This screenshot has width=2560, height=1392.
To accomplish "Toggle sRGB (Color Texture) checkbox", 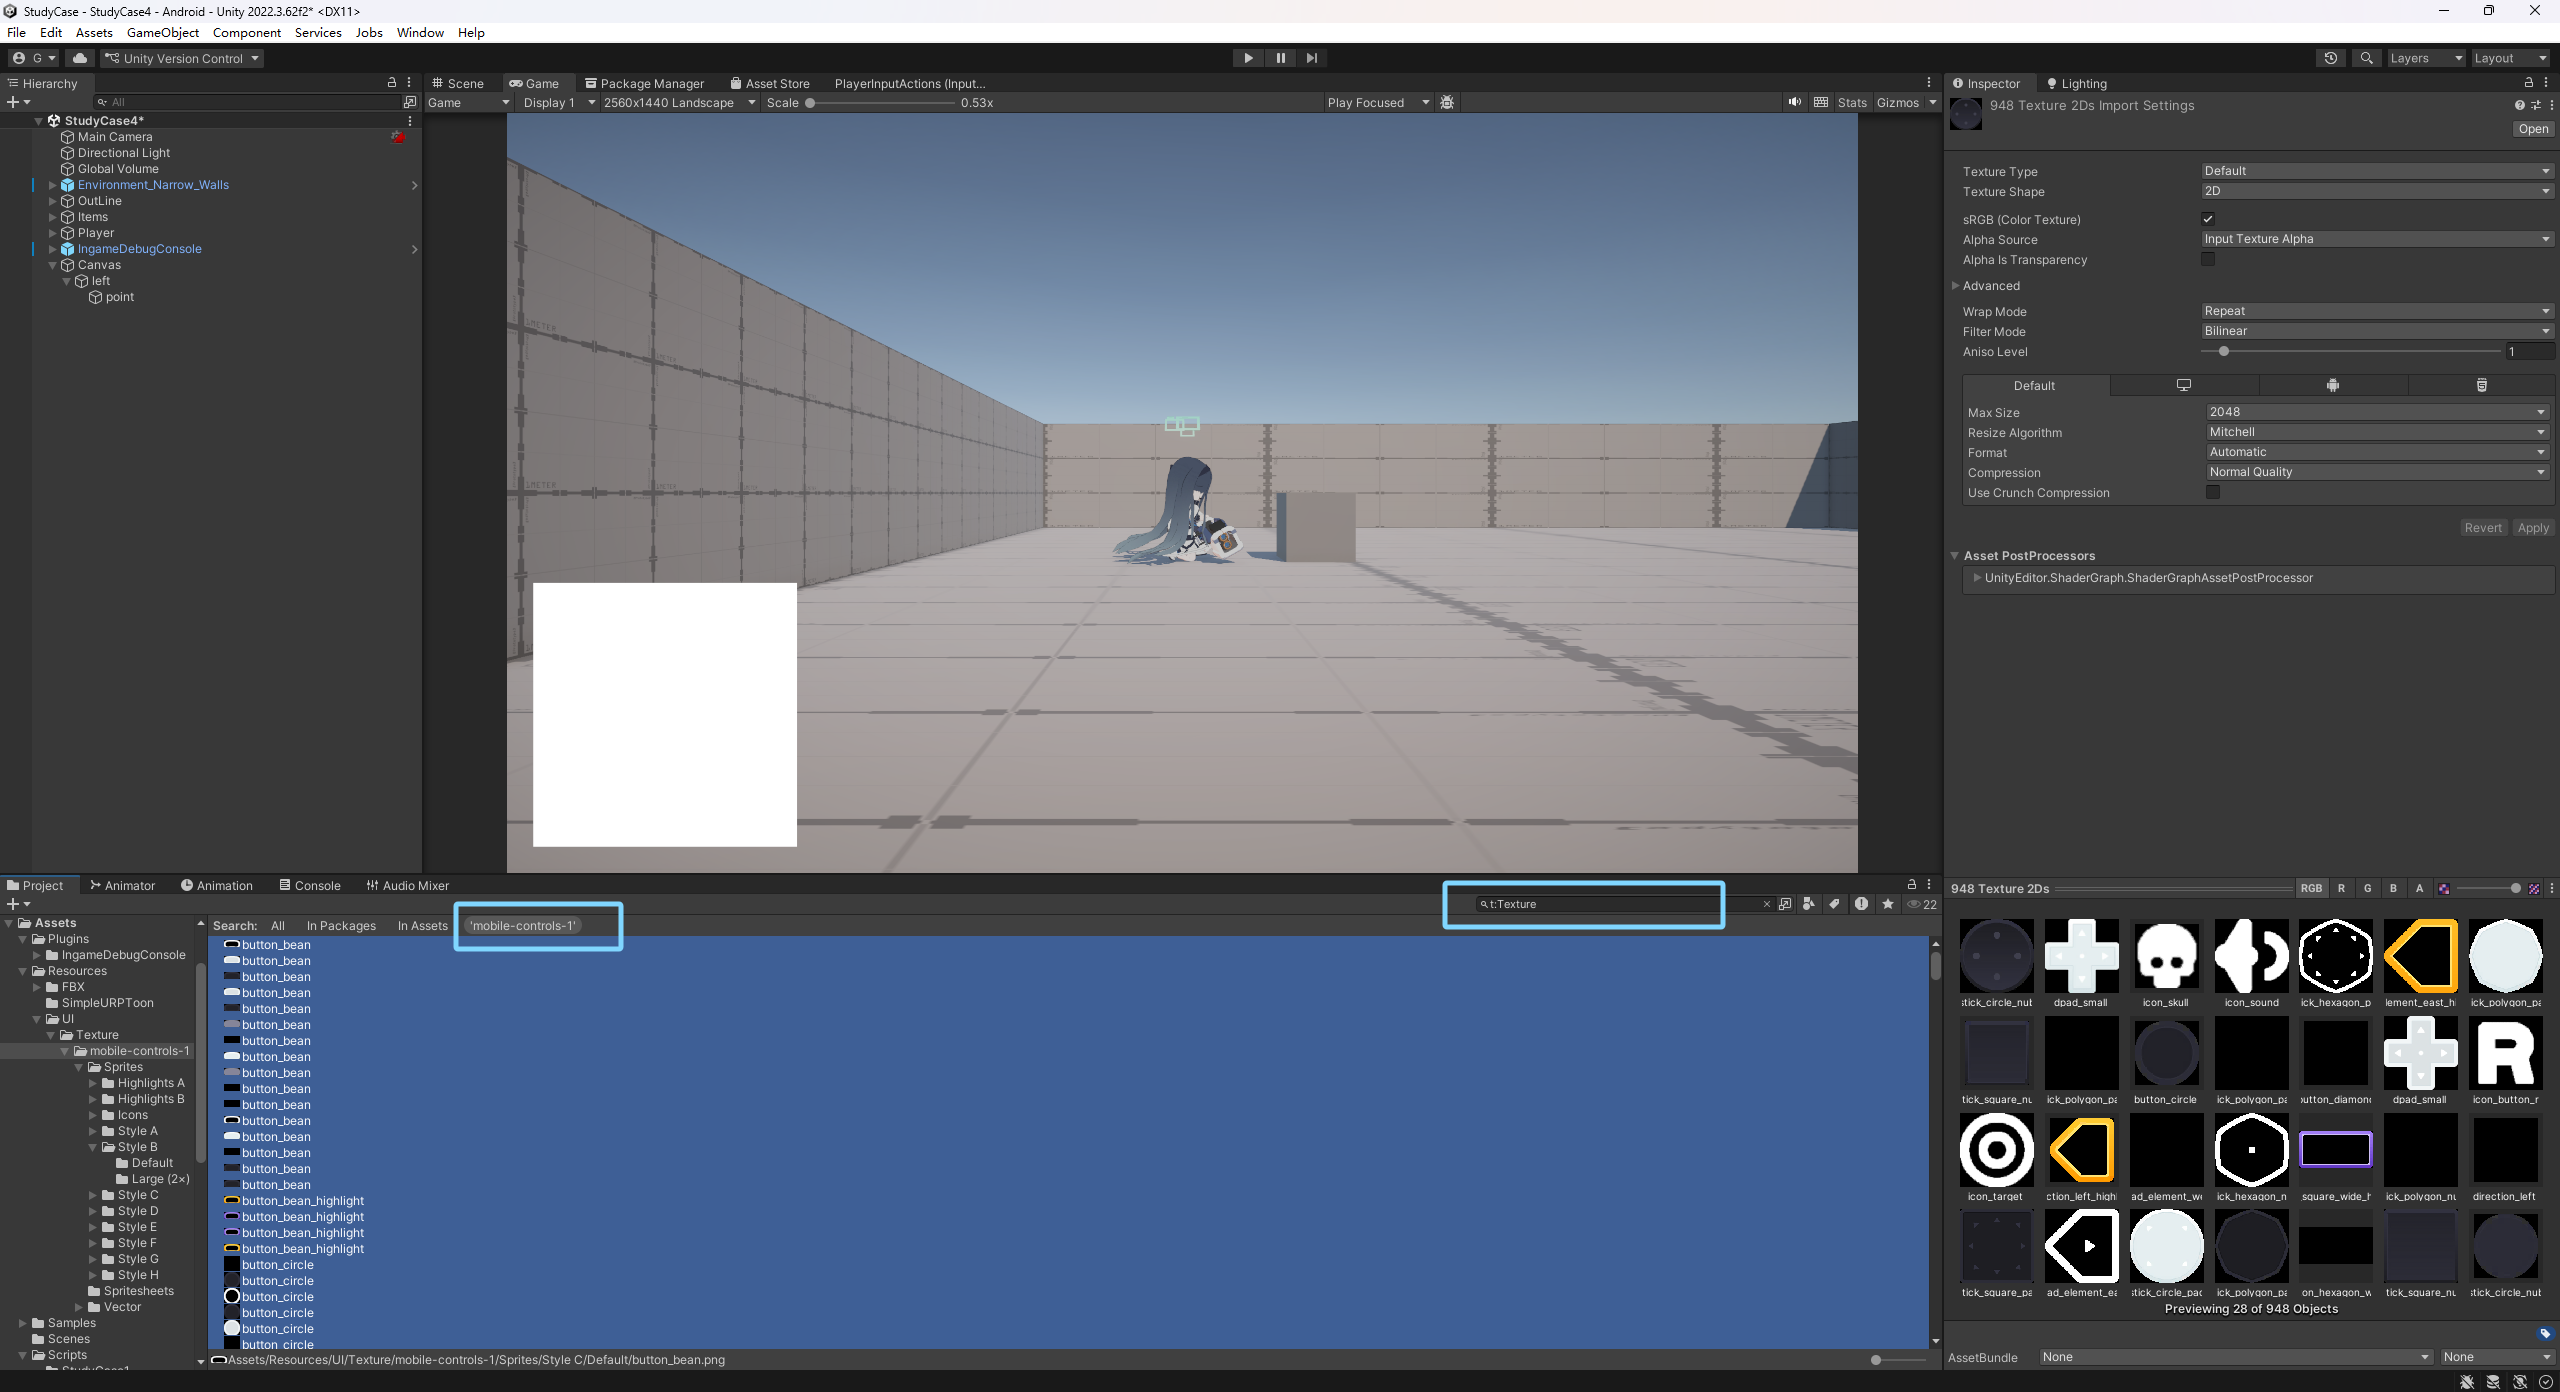I will tap(2208, 219).
